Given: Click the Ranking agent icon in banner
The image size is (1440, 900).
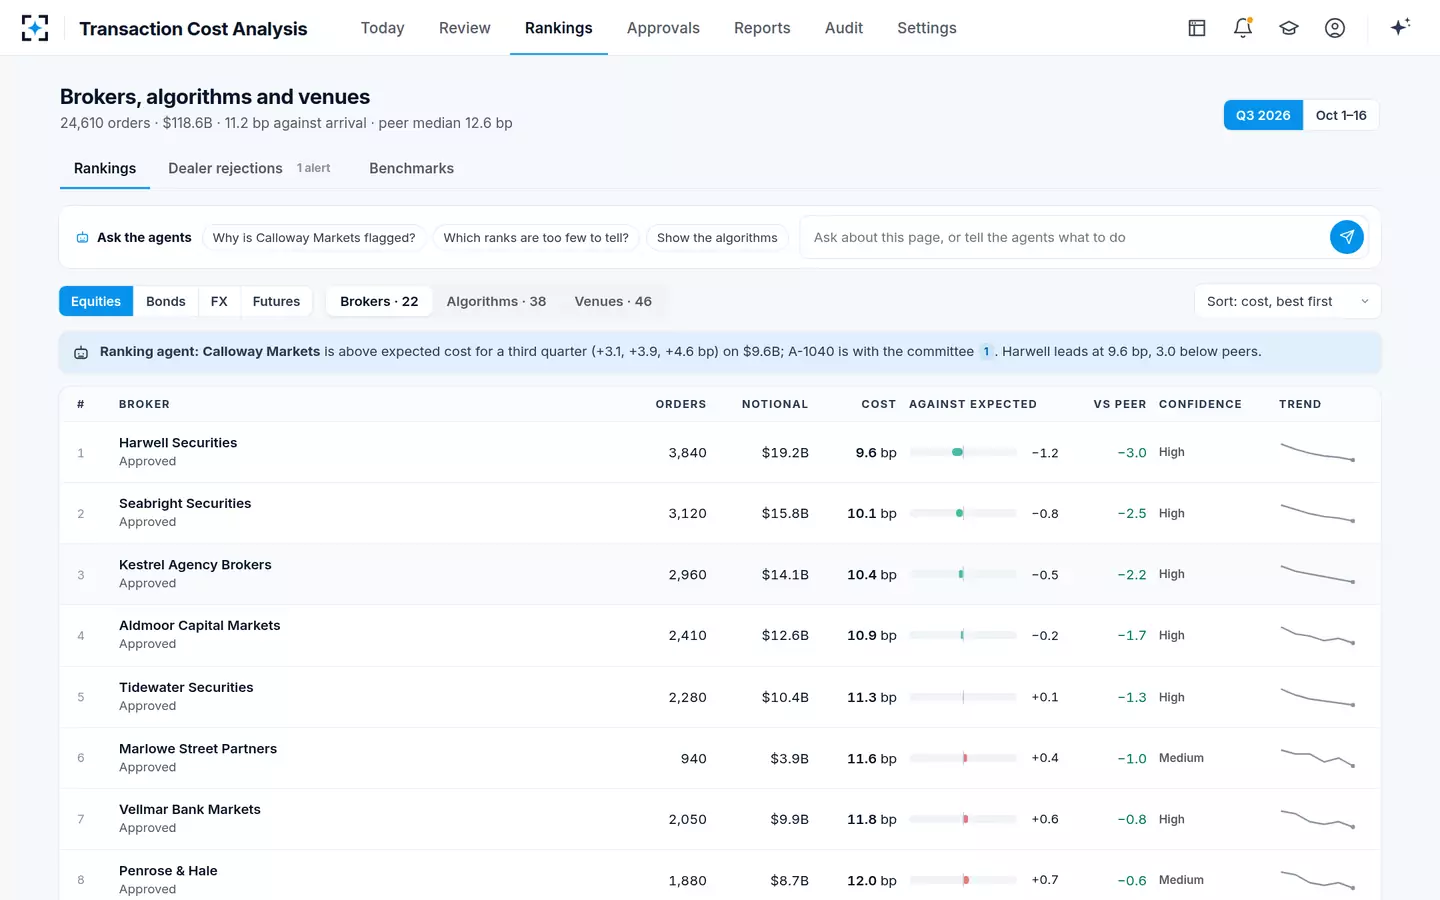Looking at the screenshot, I should click(81, 352).
